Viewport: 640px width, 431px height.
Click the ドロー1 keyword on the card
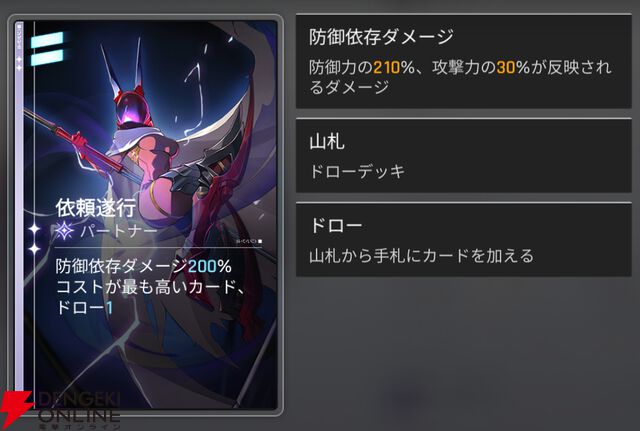point(84,308)
